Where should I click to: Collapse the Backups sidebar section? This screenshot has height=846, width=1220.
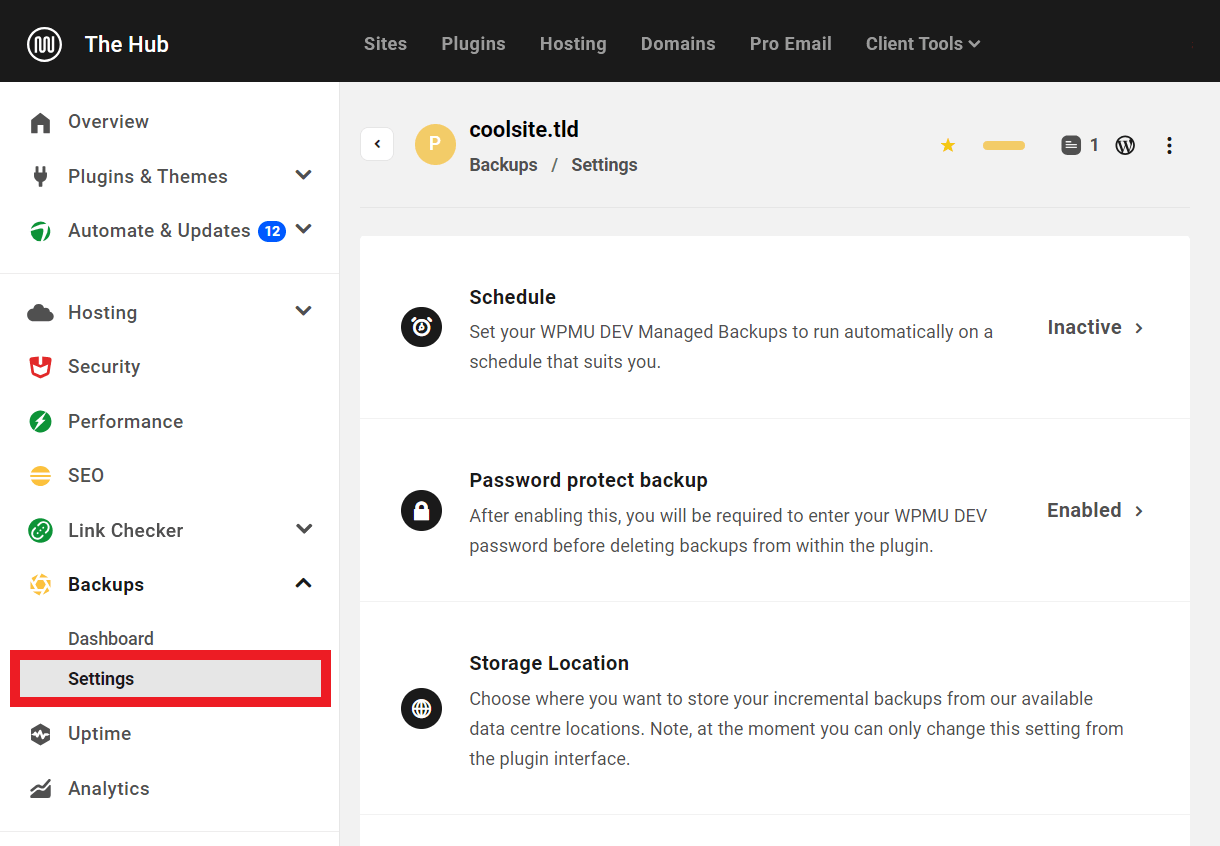click(x=303, y=582)
